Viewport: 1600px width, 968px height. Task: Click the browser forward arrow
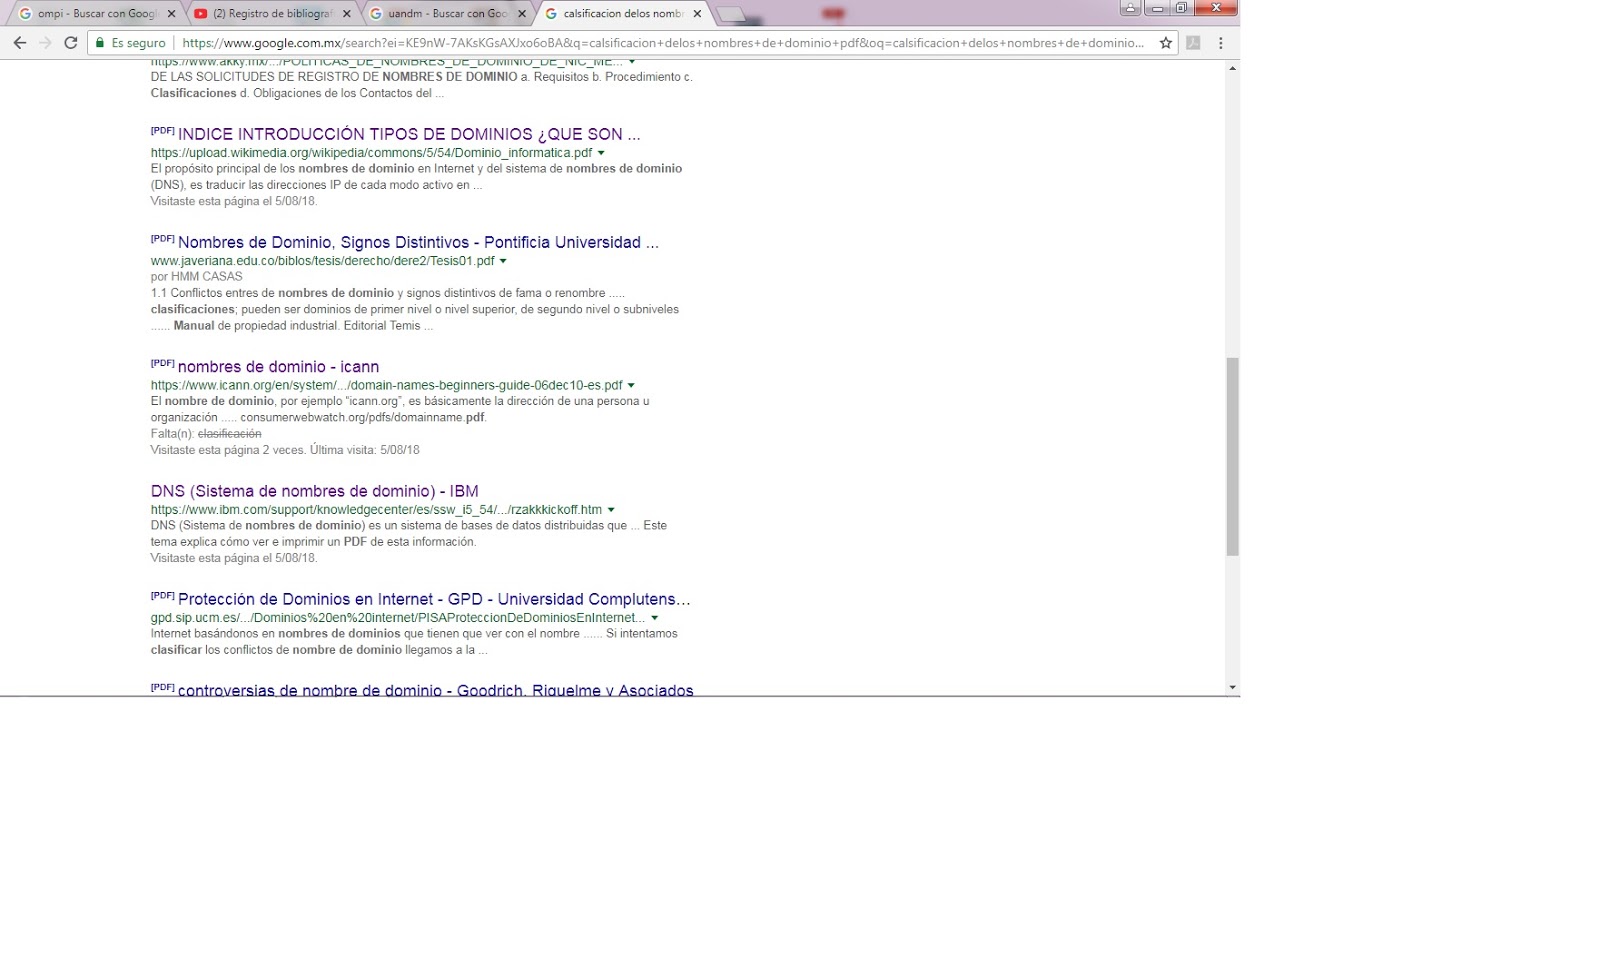pos(45,43)
